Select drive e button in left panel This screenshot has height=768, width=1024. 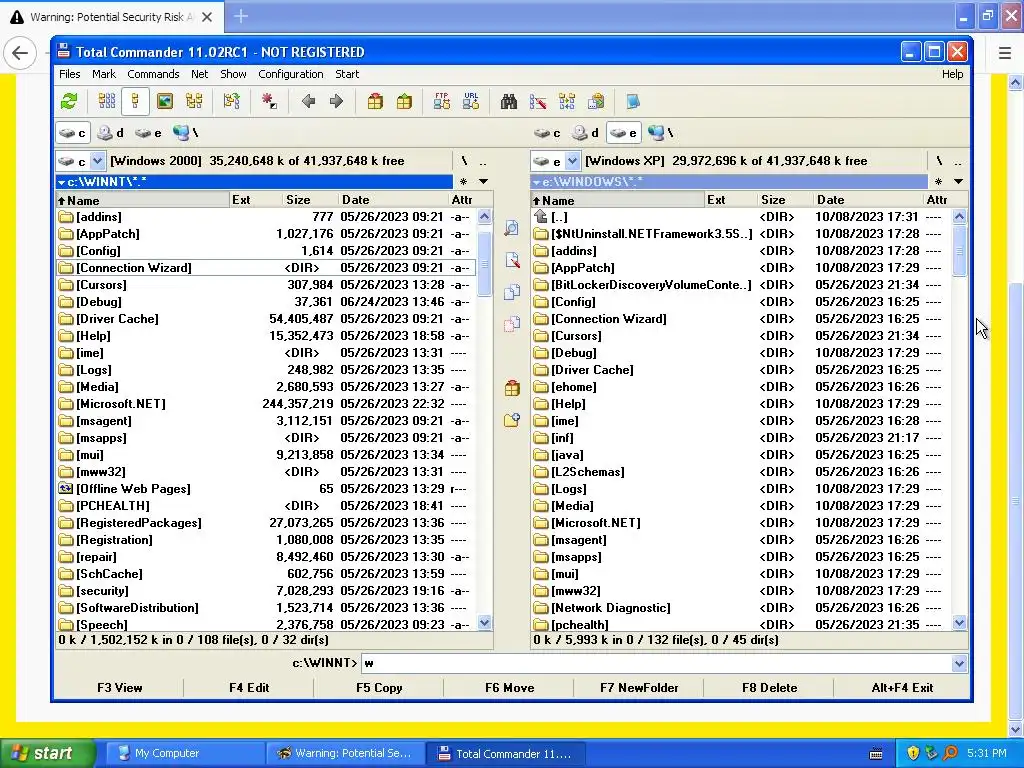[148, 133]
